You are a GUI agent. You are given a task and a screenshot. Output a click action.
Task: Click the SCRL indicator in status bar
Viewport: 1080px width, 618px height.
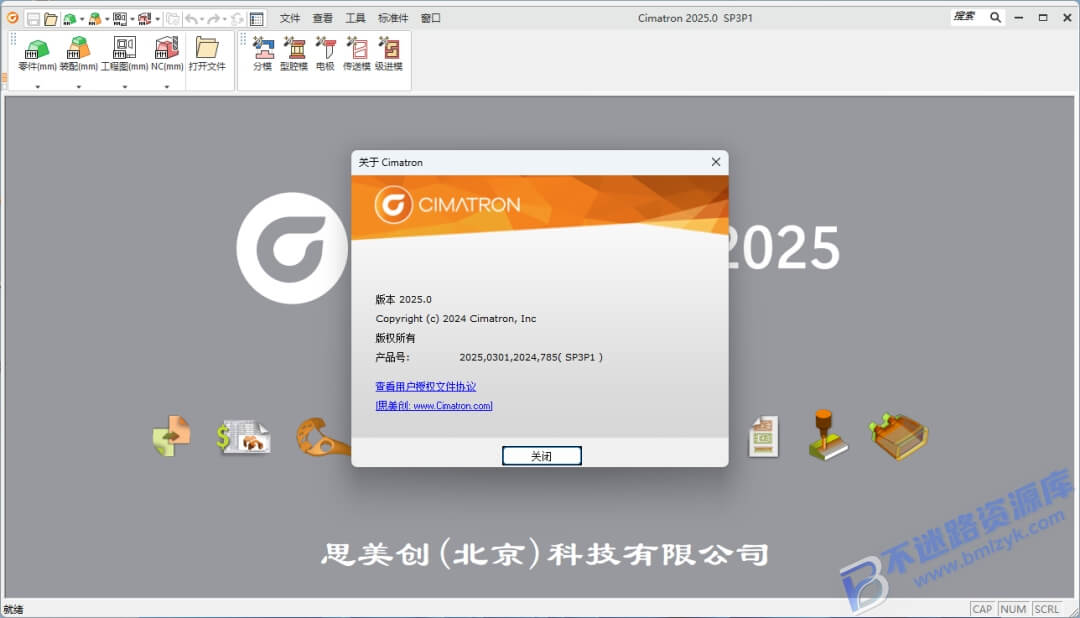coord(1047,609)
